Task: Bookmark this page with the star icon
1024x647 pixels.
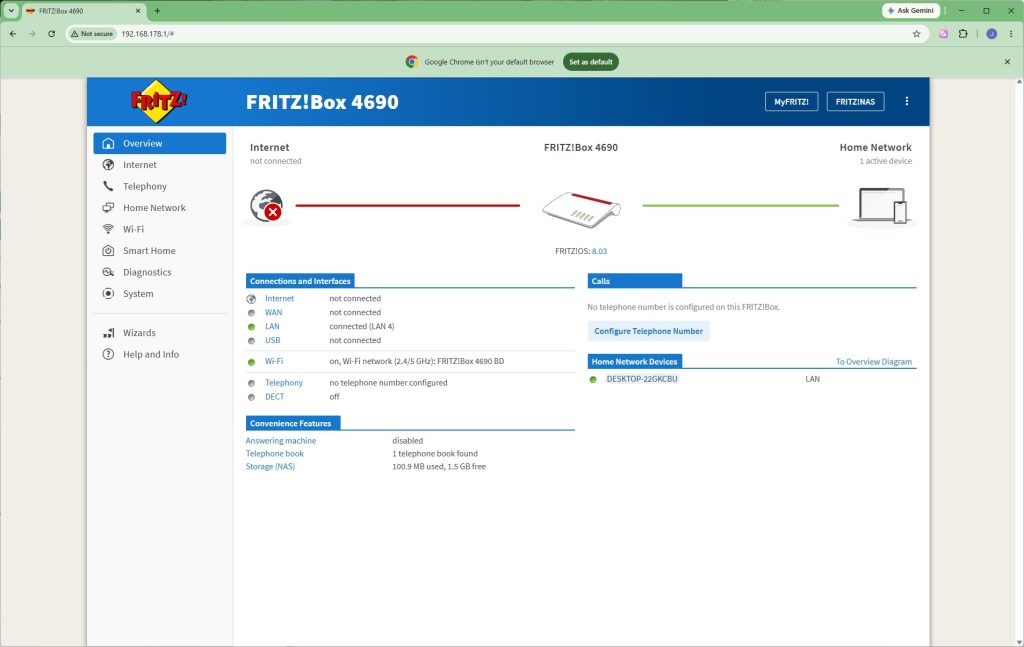Action: pos(916,34)
